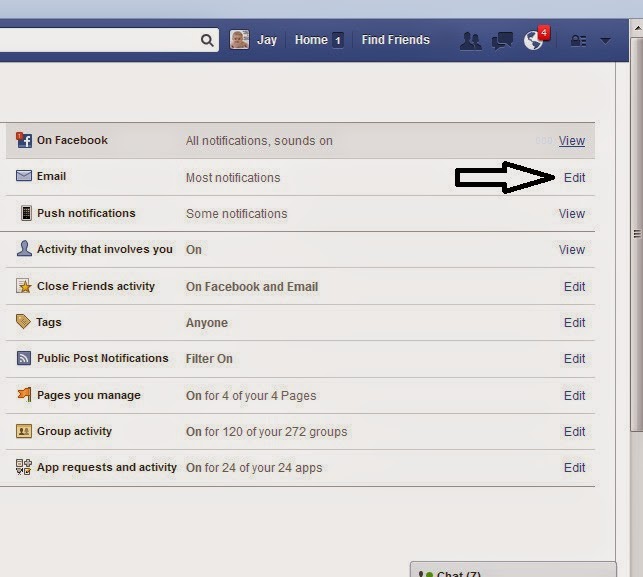This screenshot has width=643, height=577.
Task: Open the messages icon
Action: click(502, 41)
